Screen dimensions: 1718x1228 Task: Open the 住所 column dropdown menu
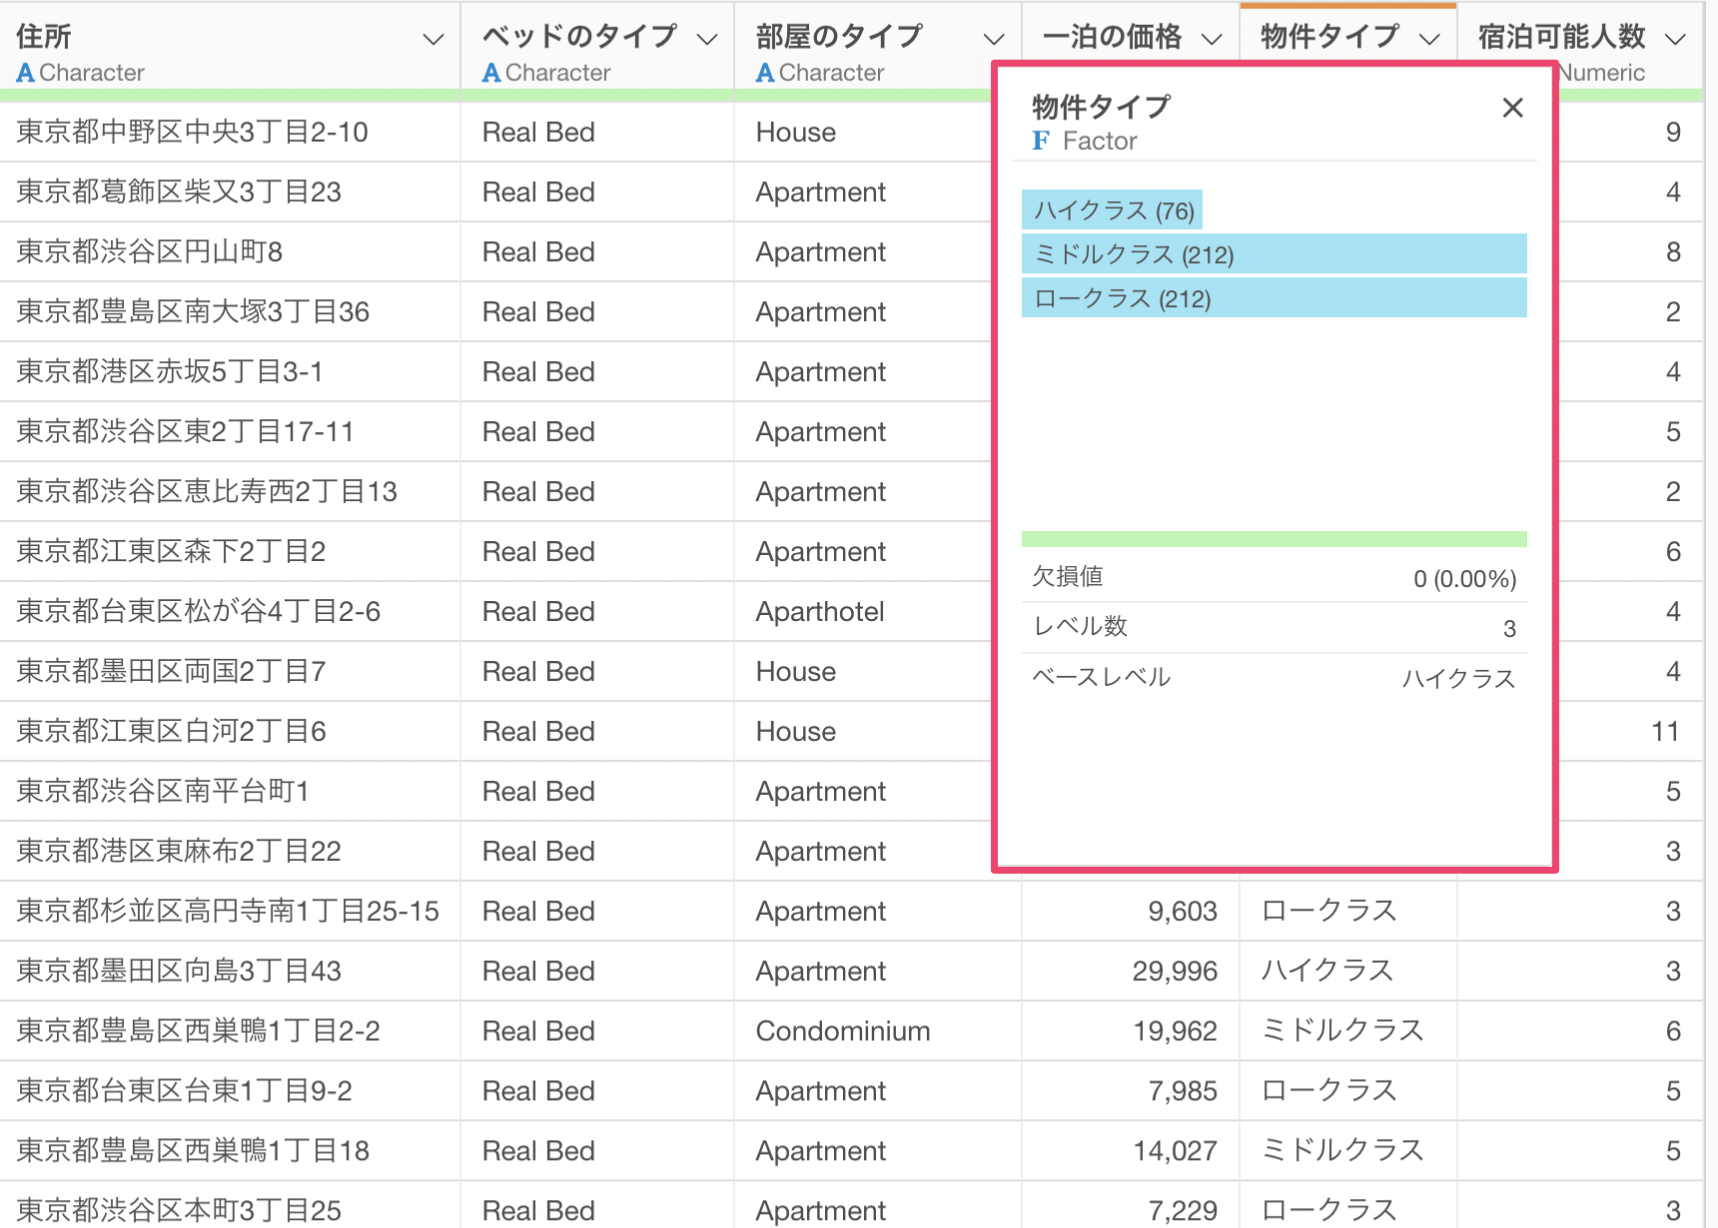coord(433,40)
